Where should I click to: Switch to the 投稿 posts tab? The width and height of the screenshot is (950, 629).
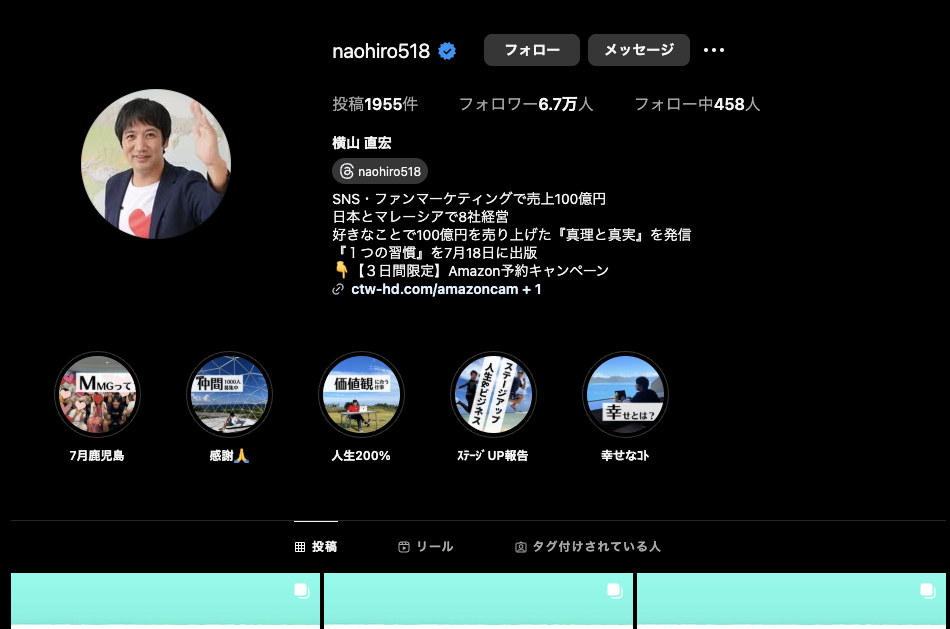316,547
